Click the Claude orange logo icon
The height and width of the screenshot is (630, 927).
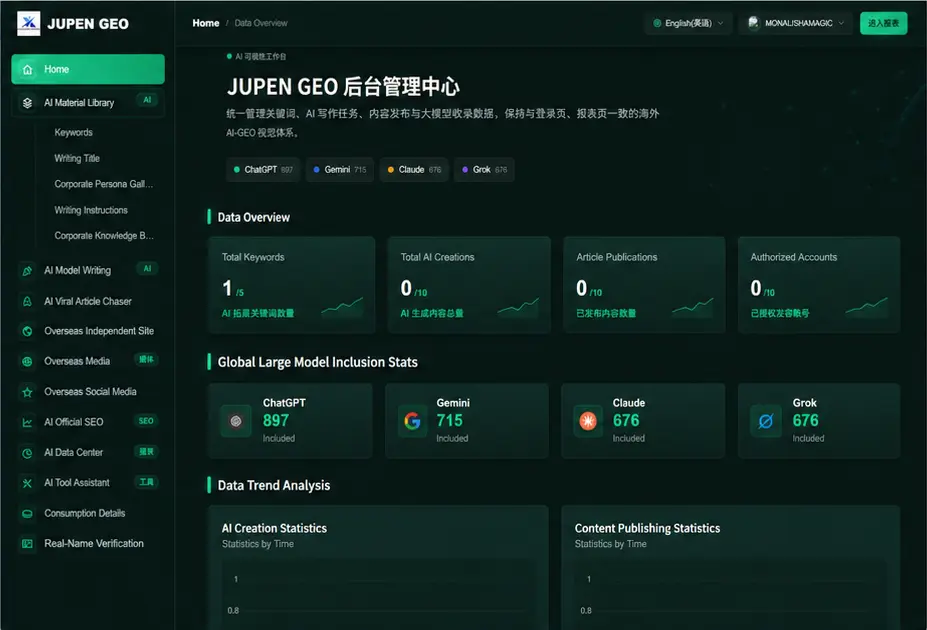[588, 421]
